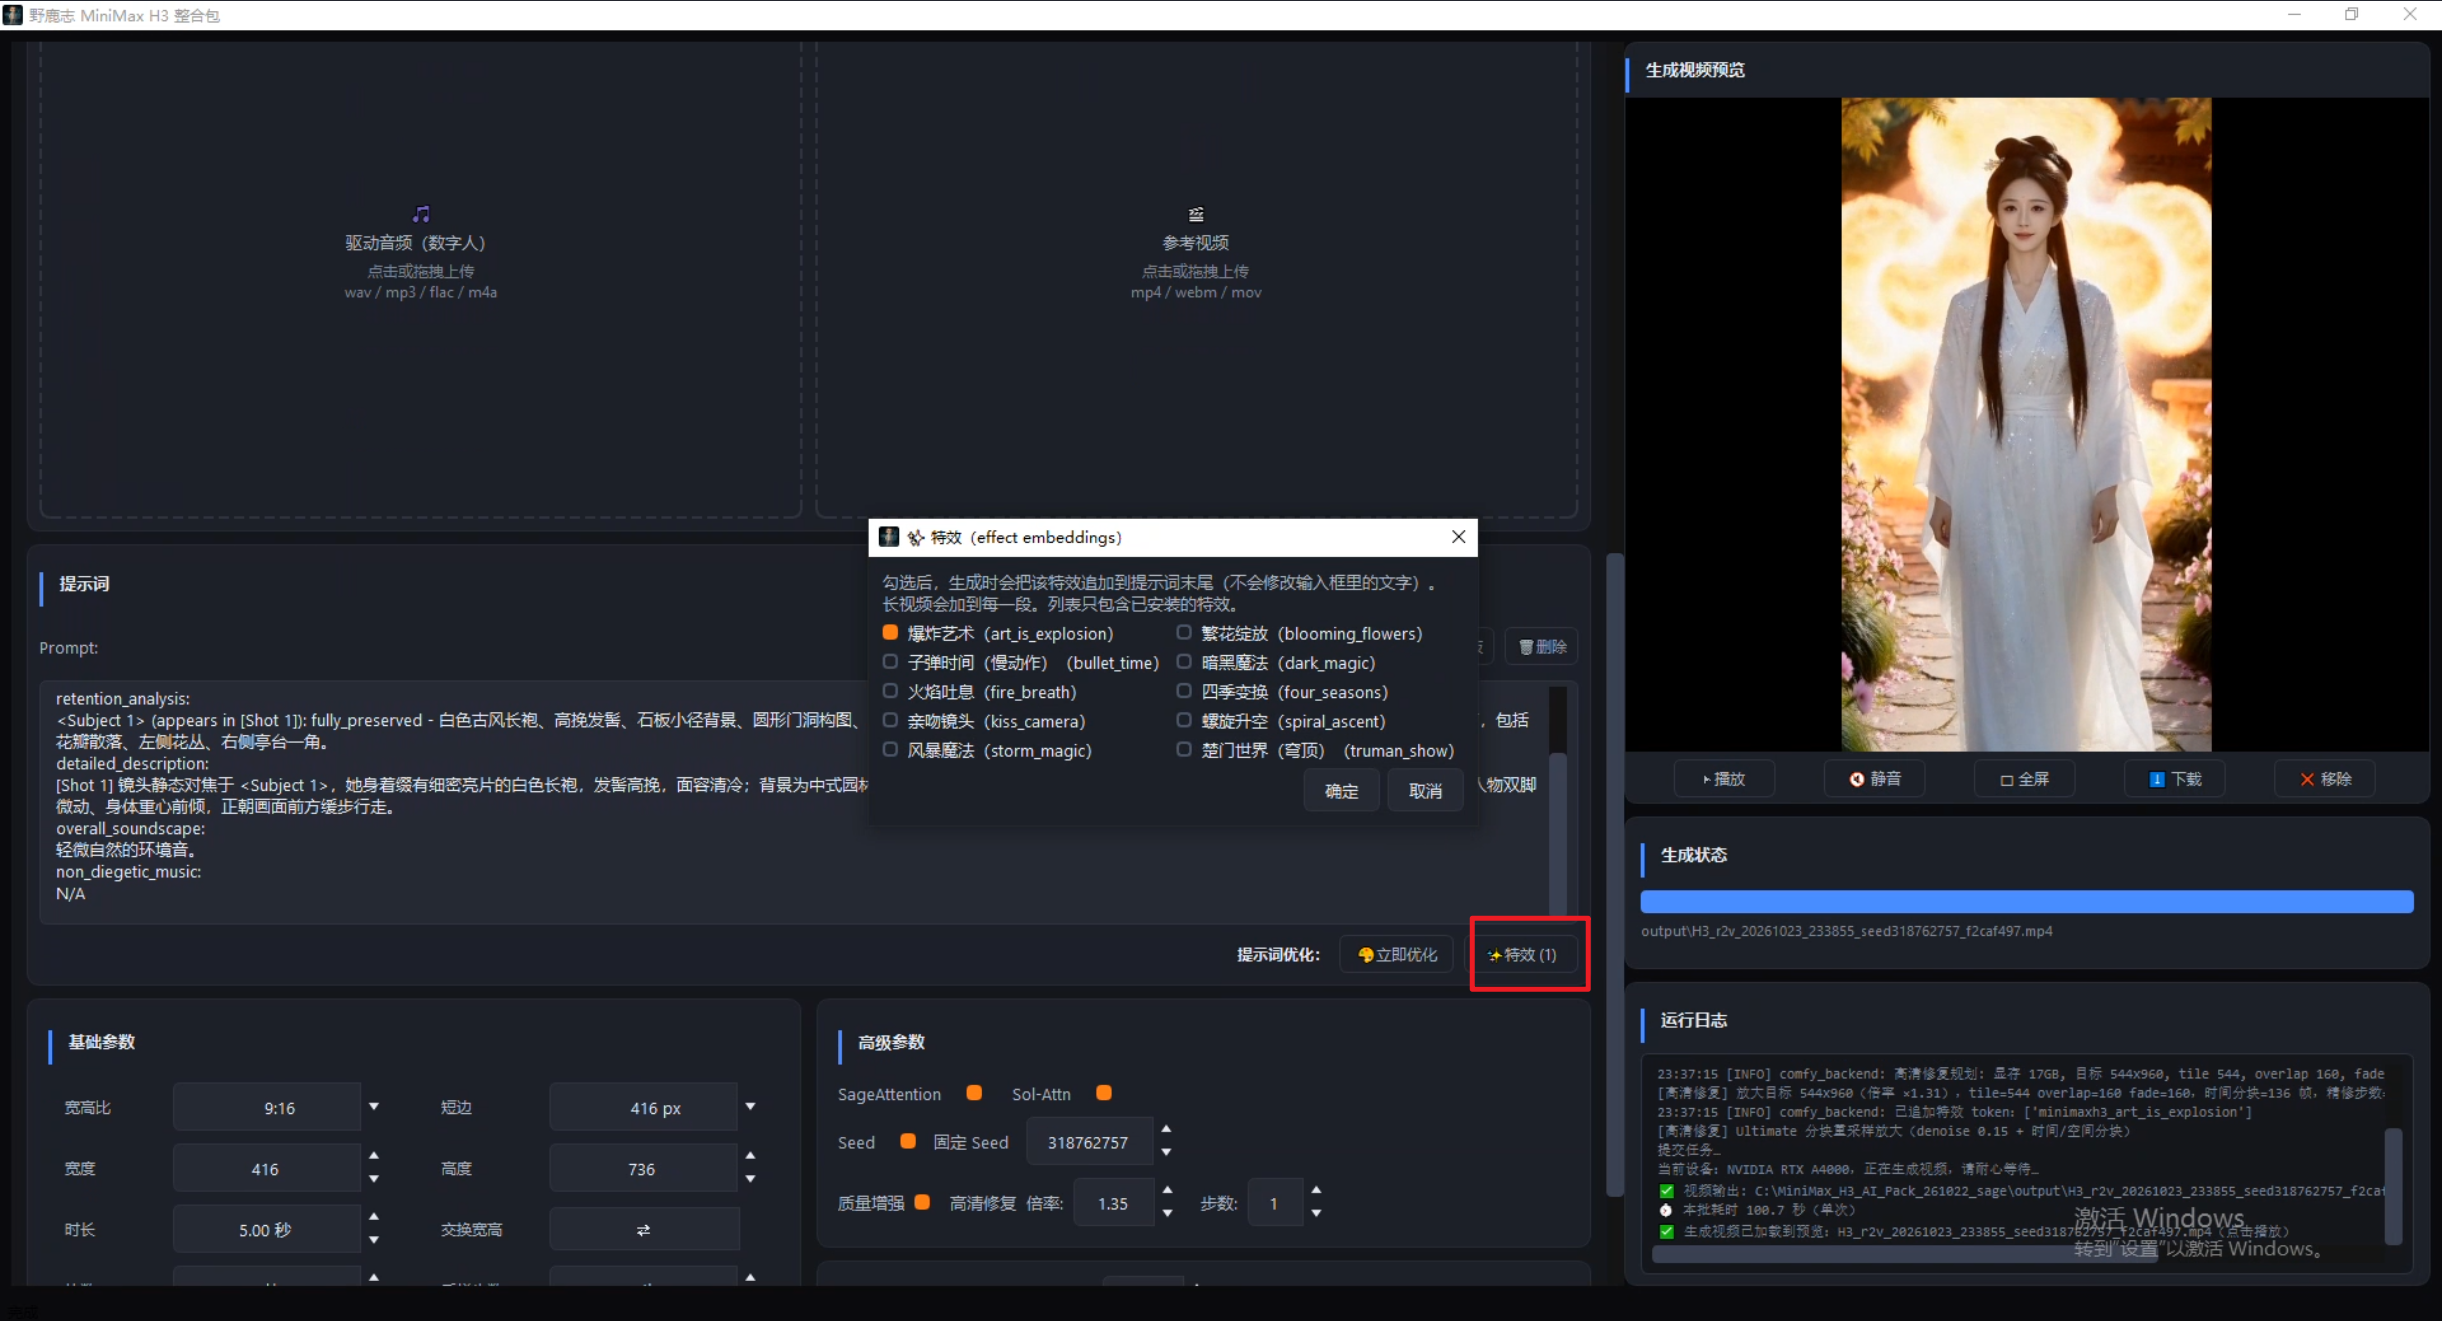The image size is (2442, 1321).
Task: Check 火焰吐息 (fire_breath) effect
Action: (890, 691)
